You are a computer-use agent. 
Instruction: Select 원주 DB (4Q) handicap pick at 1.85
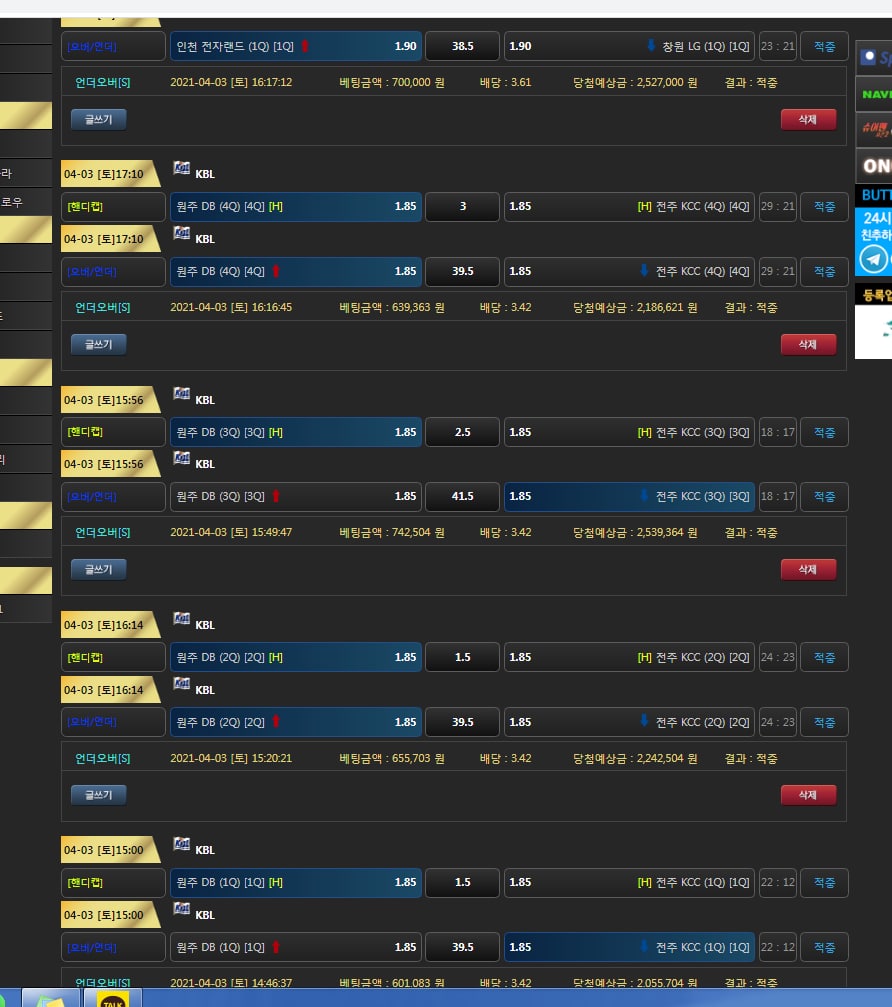(x=296, y=207)
